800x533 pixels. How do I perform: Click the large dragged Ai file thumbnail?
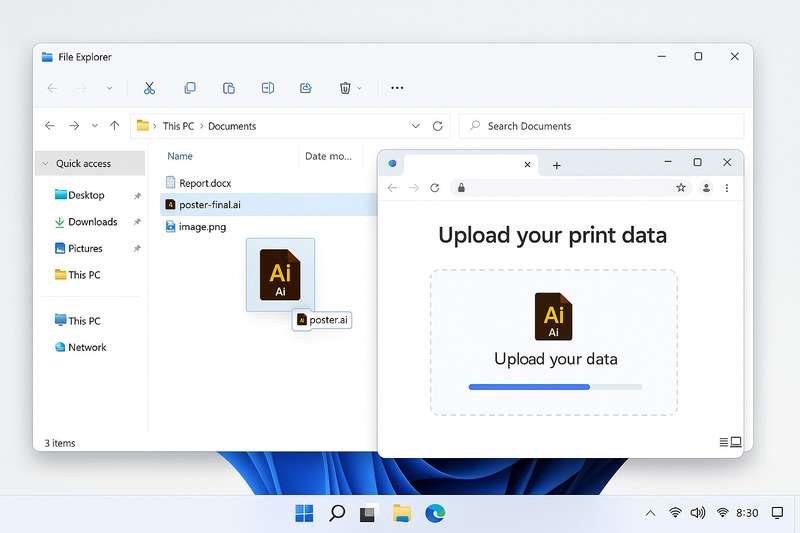pos(280,274)
